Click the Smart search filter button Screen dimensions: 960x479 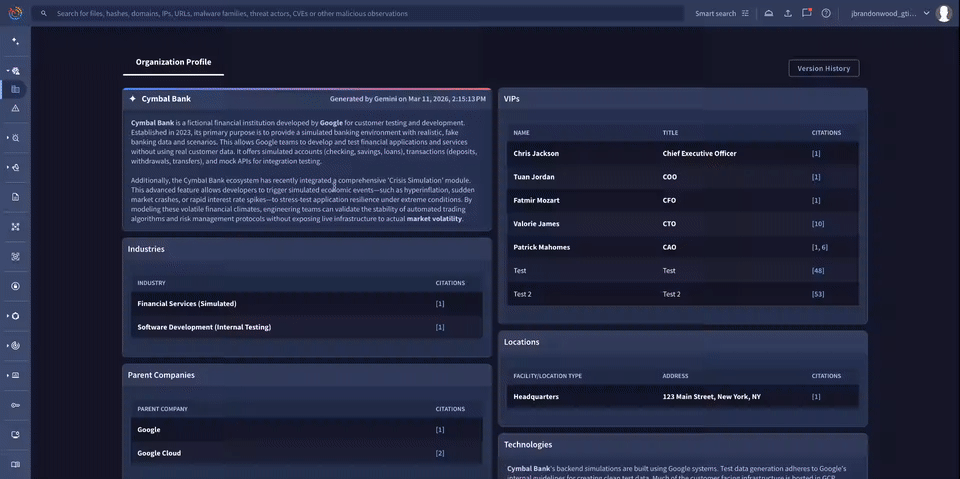(x=722, y=14)
